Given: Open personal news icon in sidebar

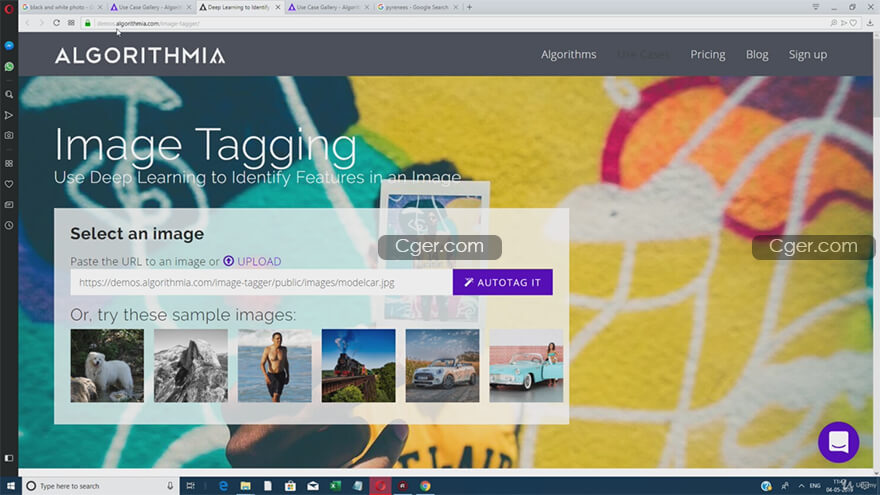Looking at the screenshot, I should pos(9,205).
